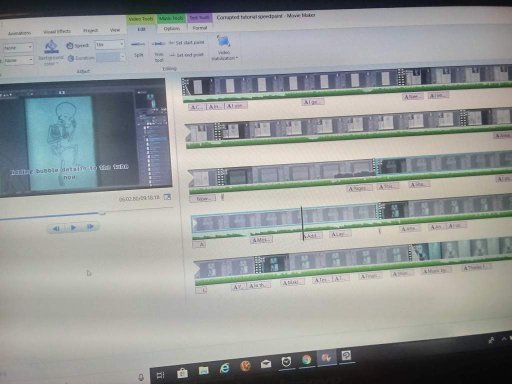Step to previous frame in preview

(x=56, y=228)
